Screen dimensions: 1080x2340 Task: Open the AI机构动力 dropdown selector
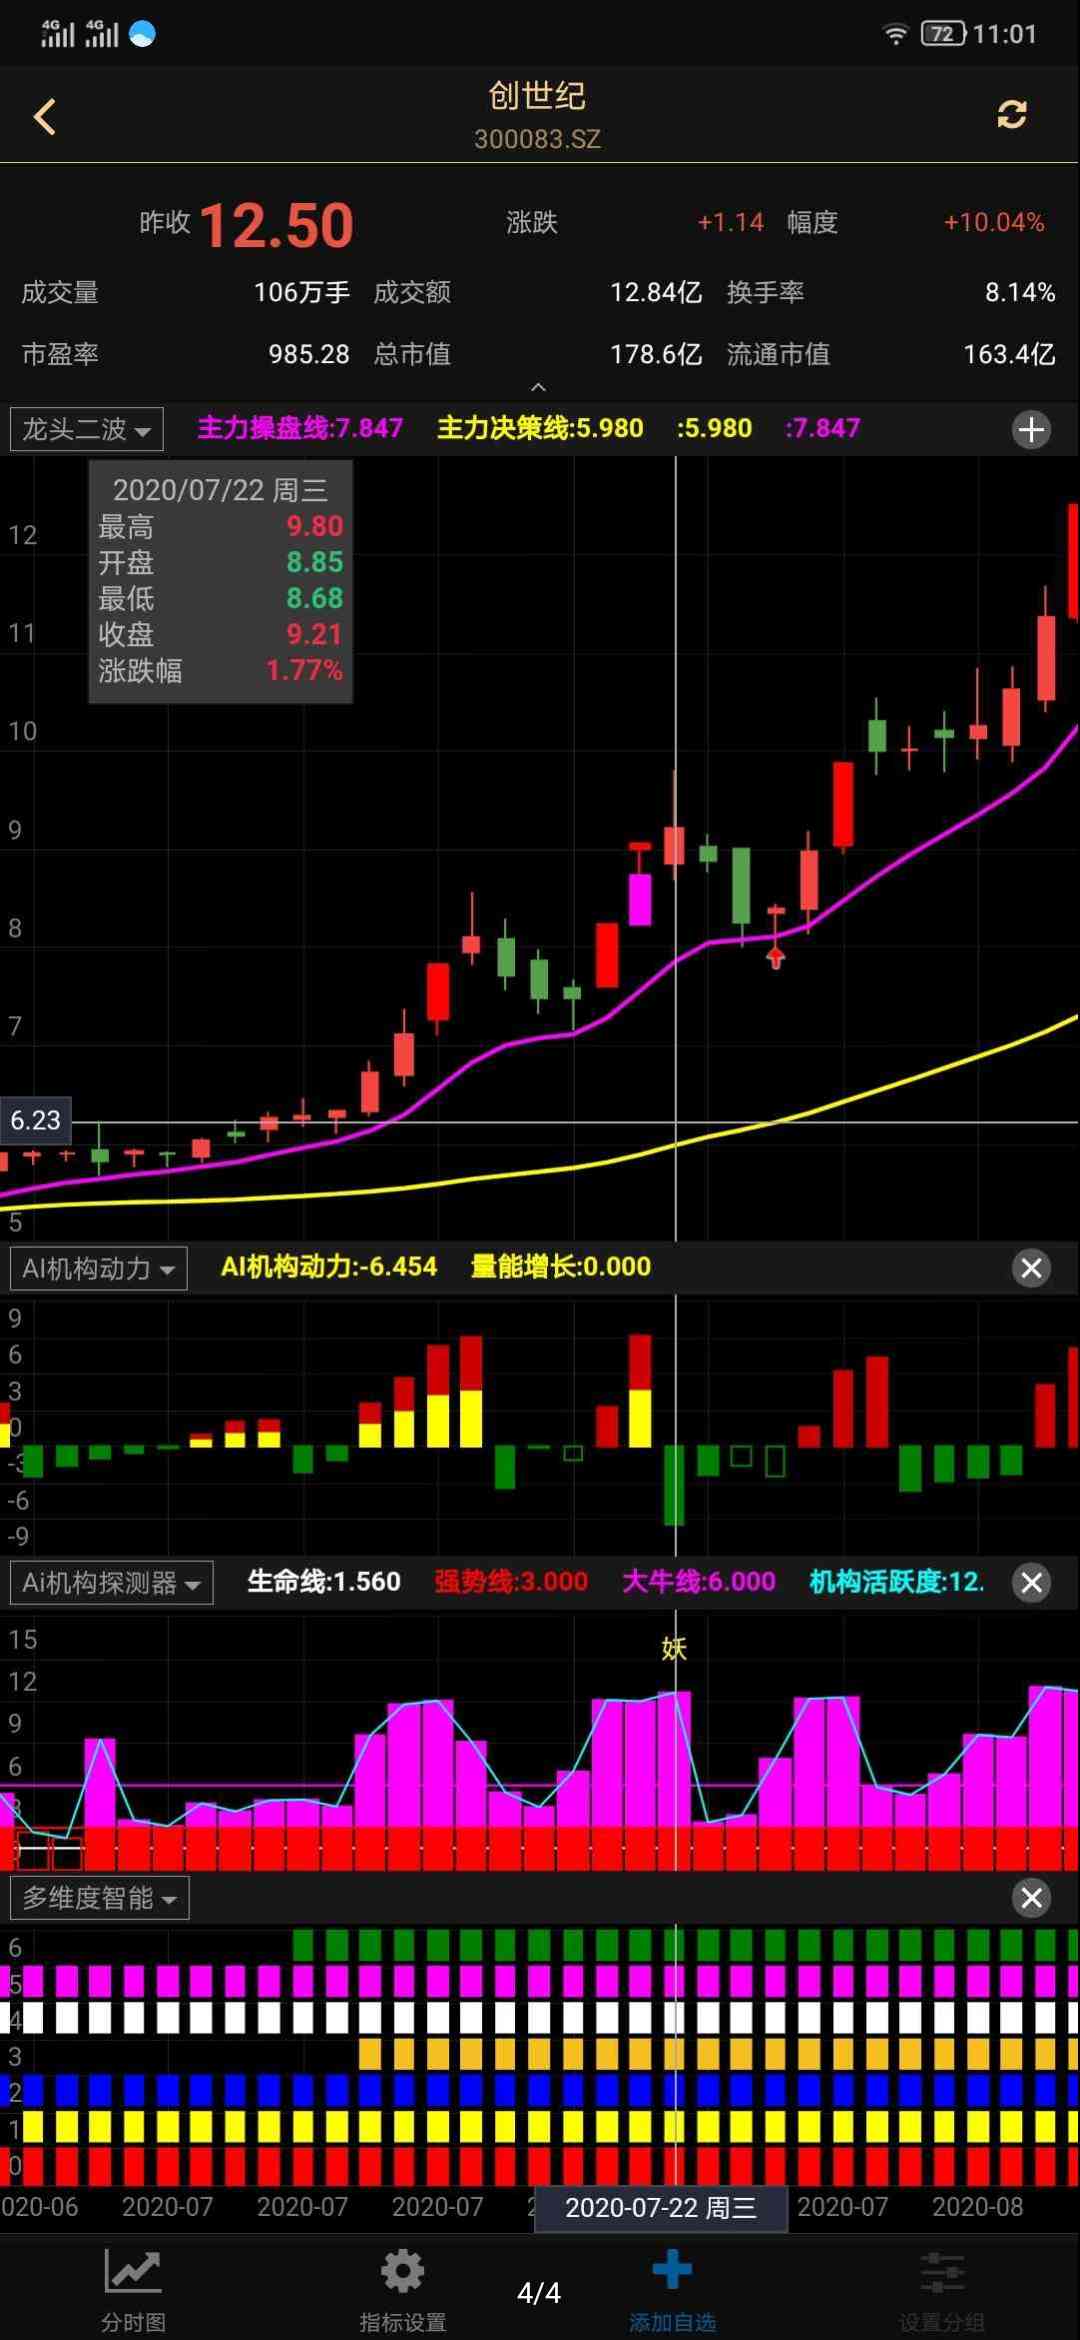click(x=98, y=1269)
